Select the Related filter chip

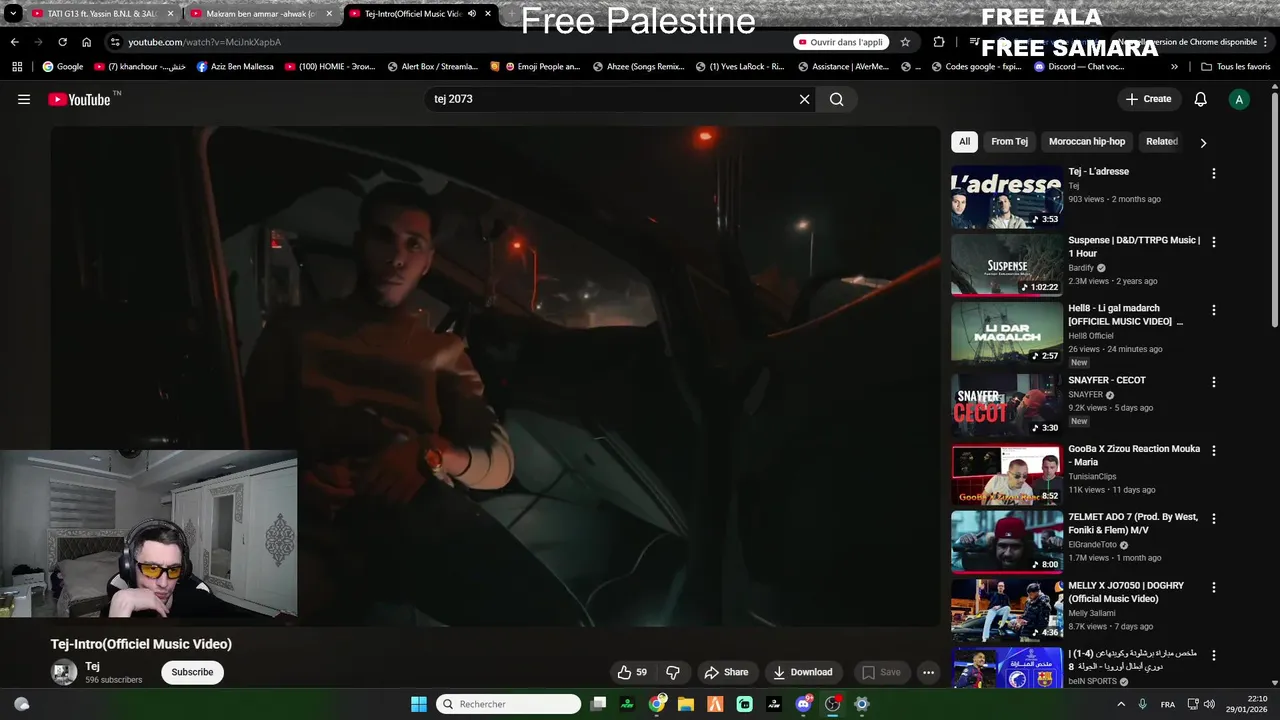click(1161, 142)
